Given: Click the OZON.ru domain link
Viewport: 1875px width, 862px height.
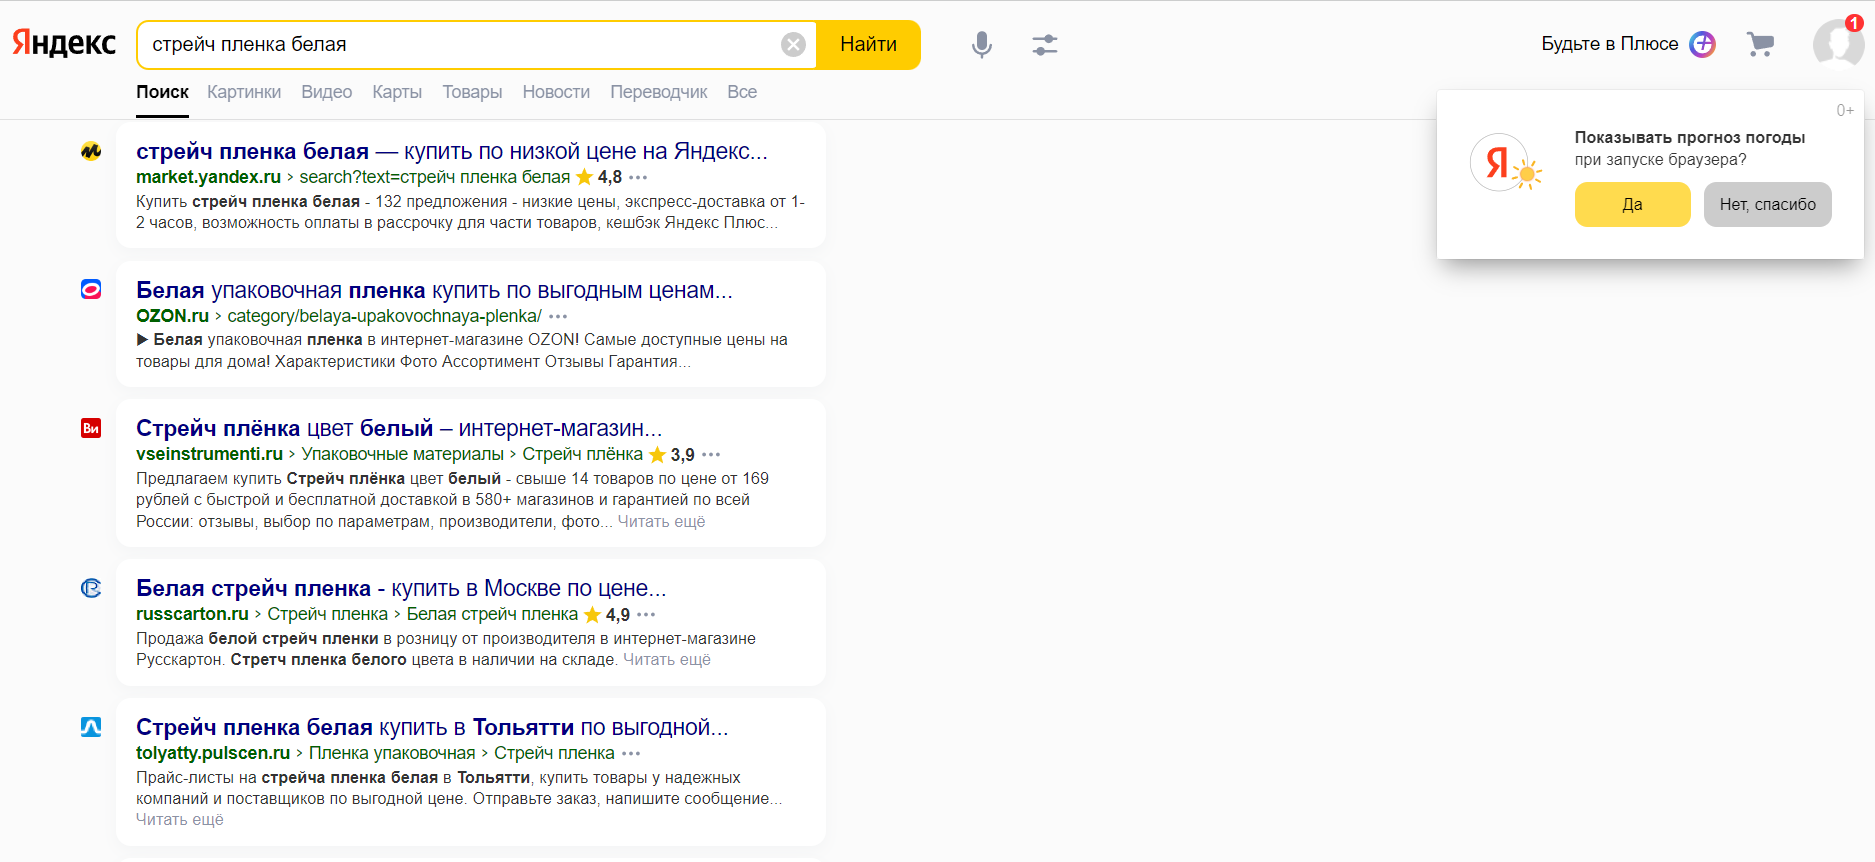Looking at the screenshot, I should (x=172, y=316).
